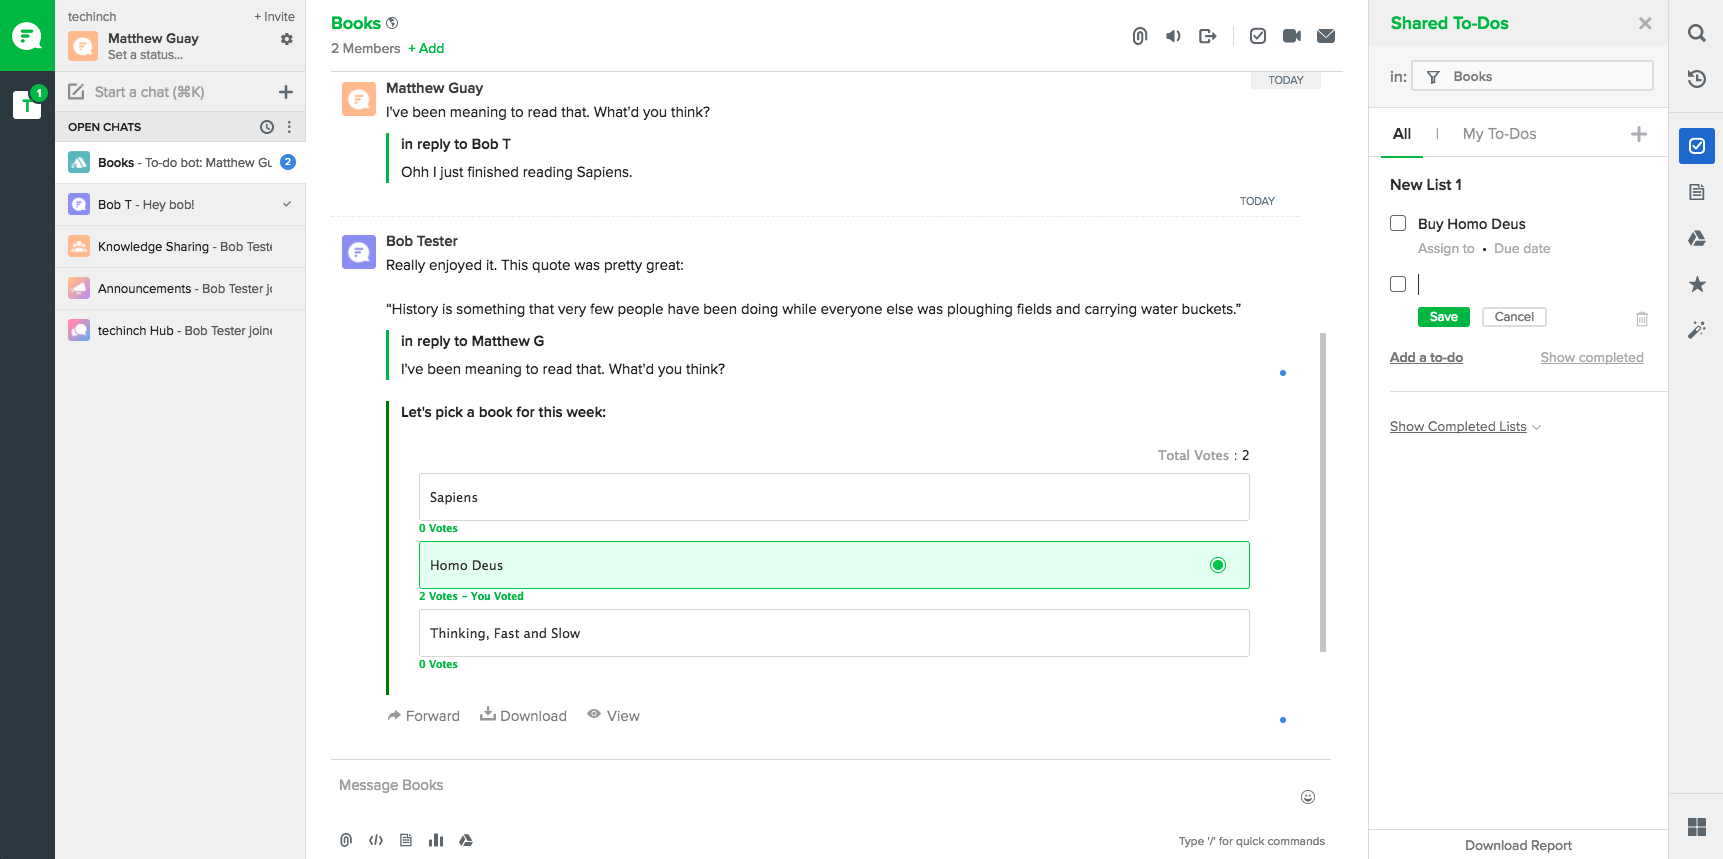The width and height of the screenshot is (1723, 859).
Task: Click the poll bar chart icon
Action: [435, 840]
